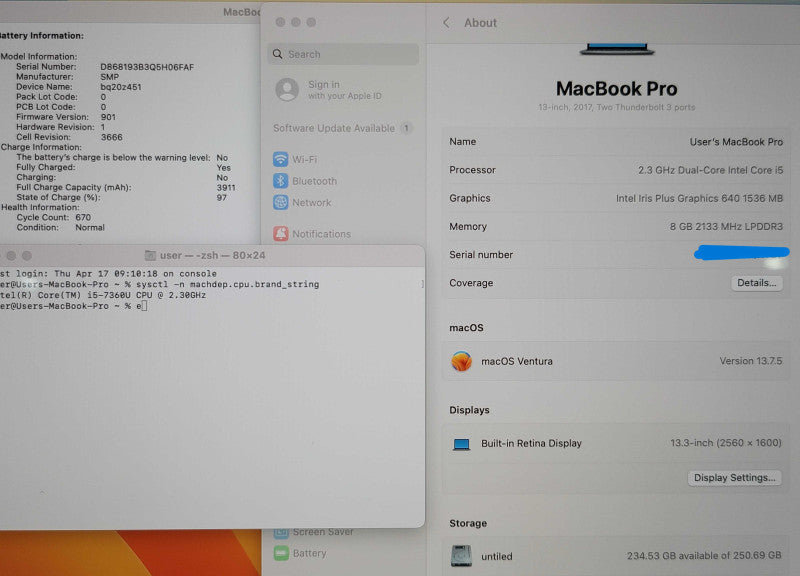Select Battery icon in Settings sidebar
The height and width of the screenshot is (576, 800).
(281, 553)
